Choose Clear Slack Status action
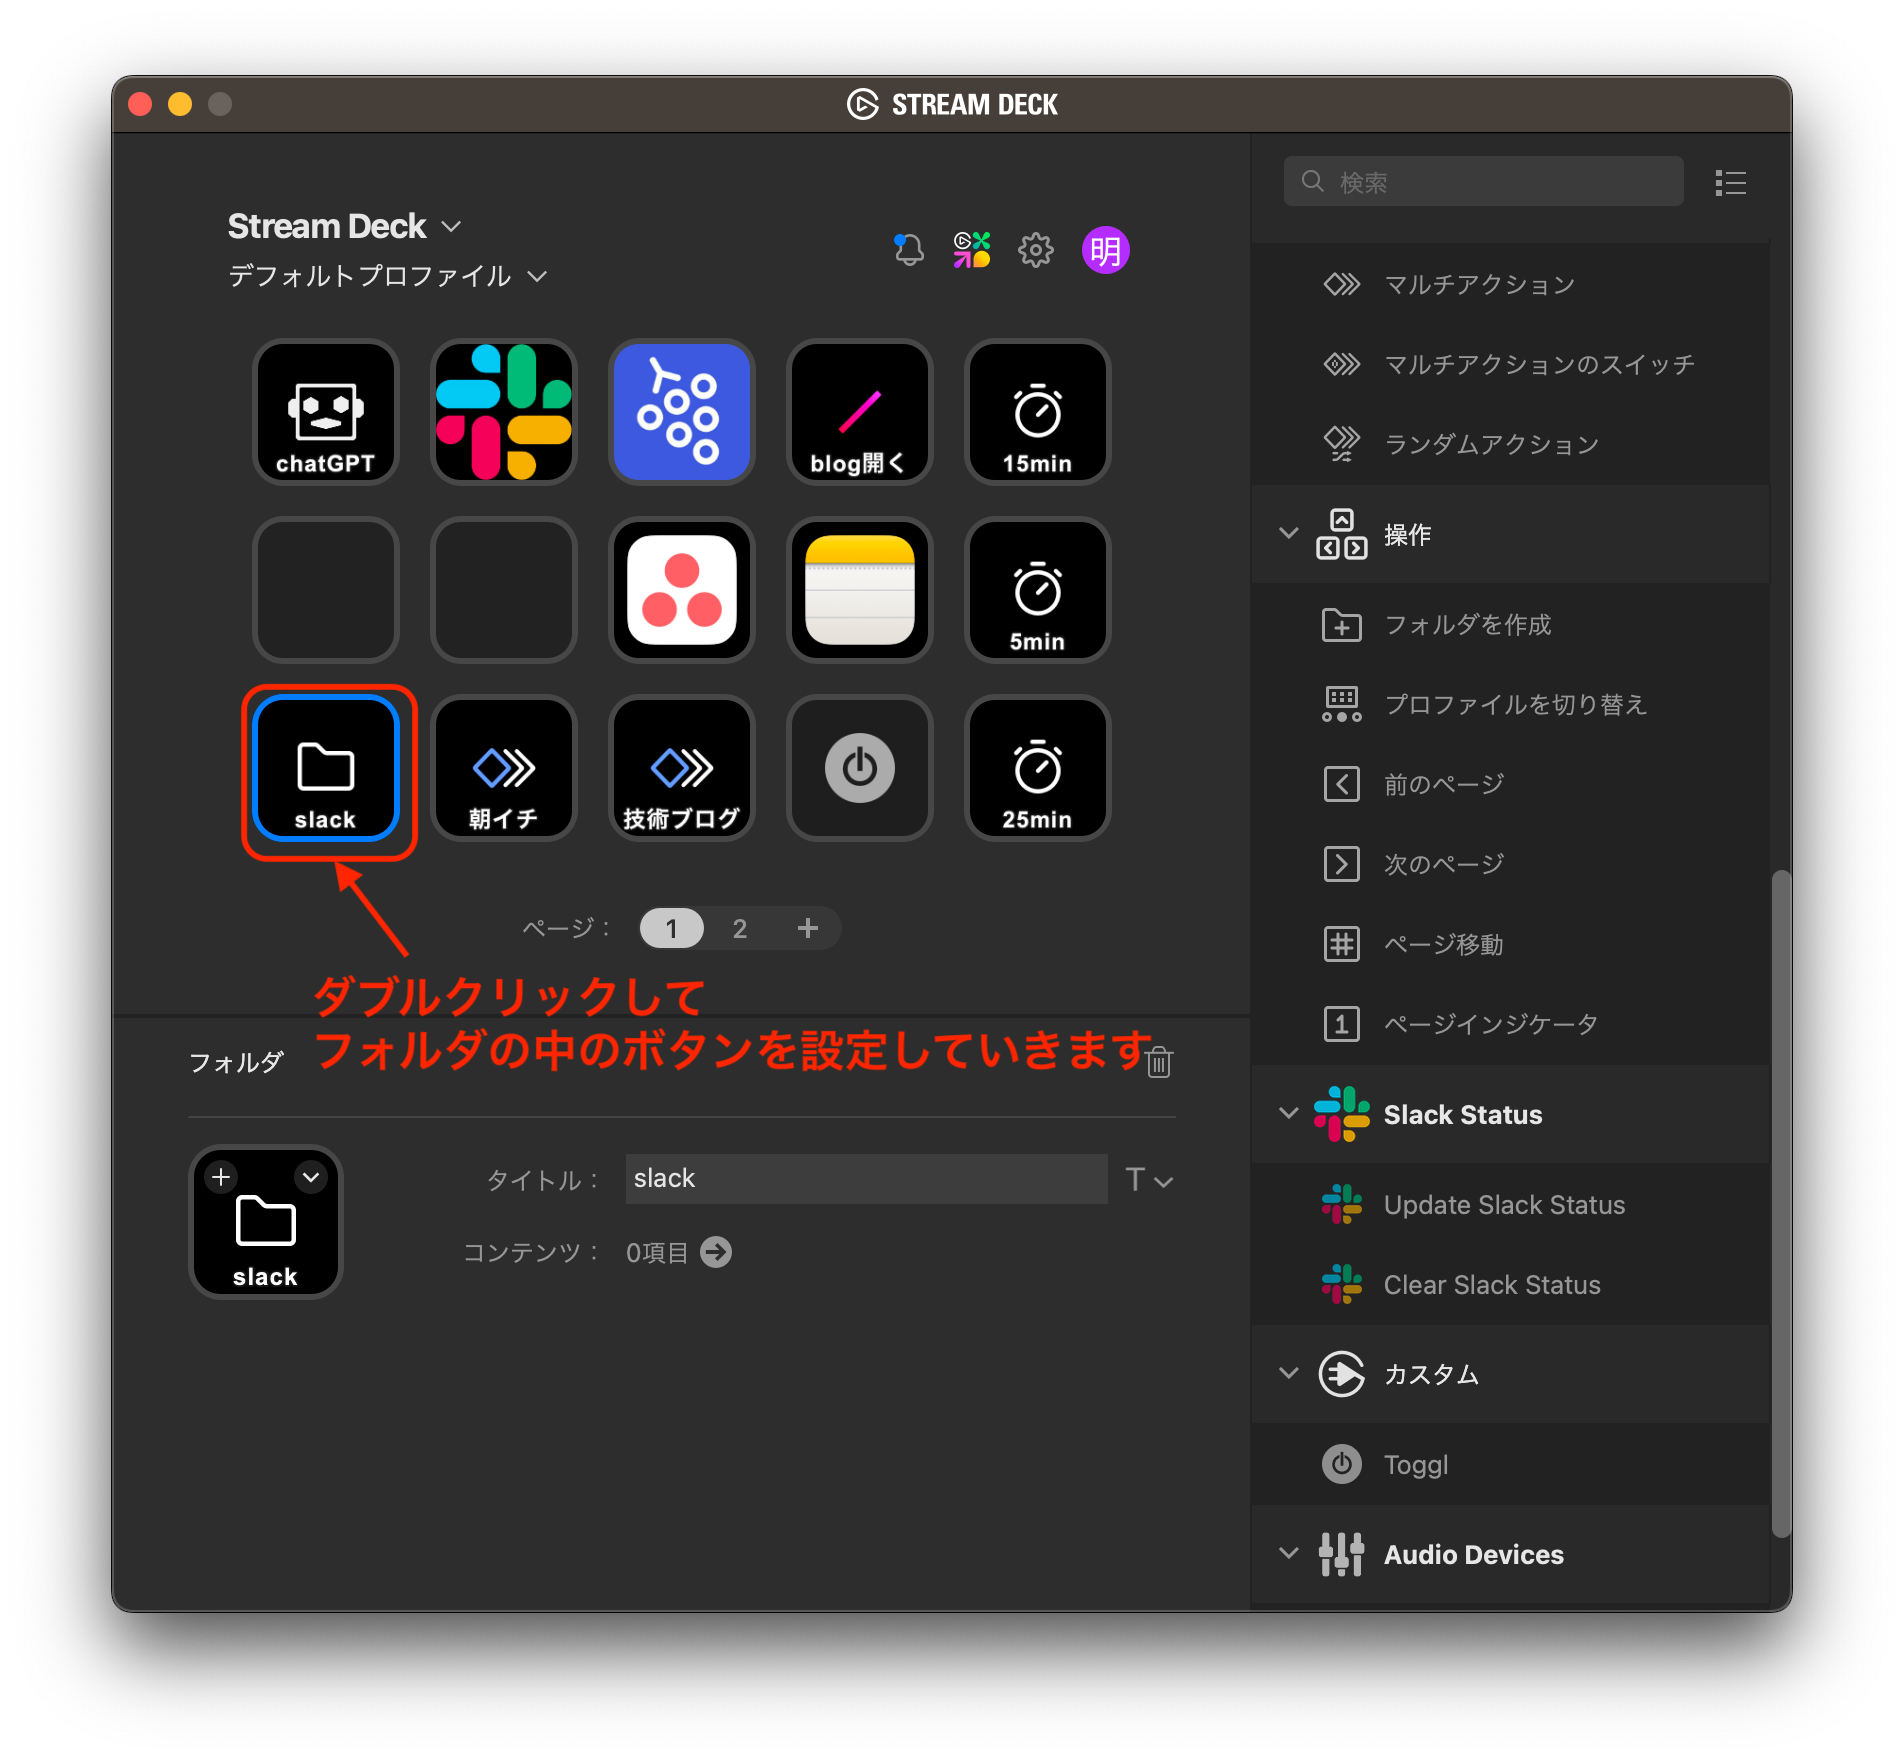Screen dimensions: 1904x1760 point(1510,1285)
